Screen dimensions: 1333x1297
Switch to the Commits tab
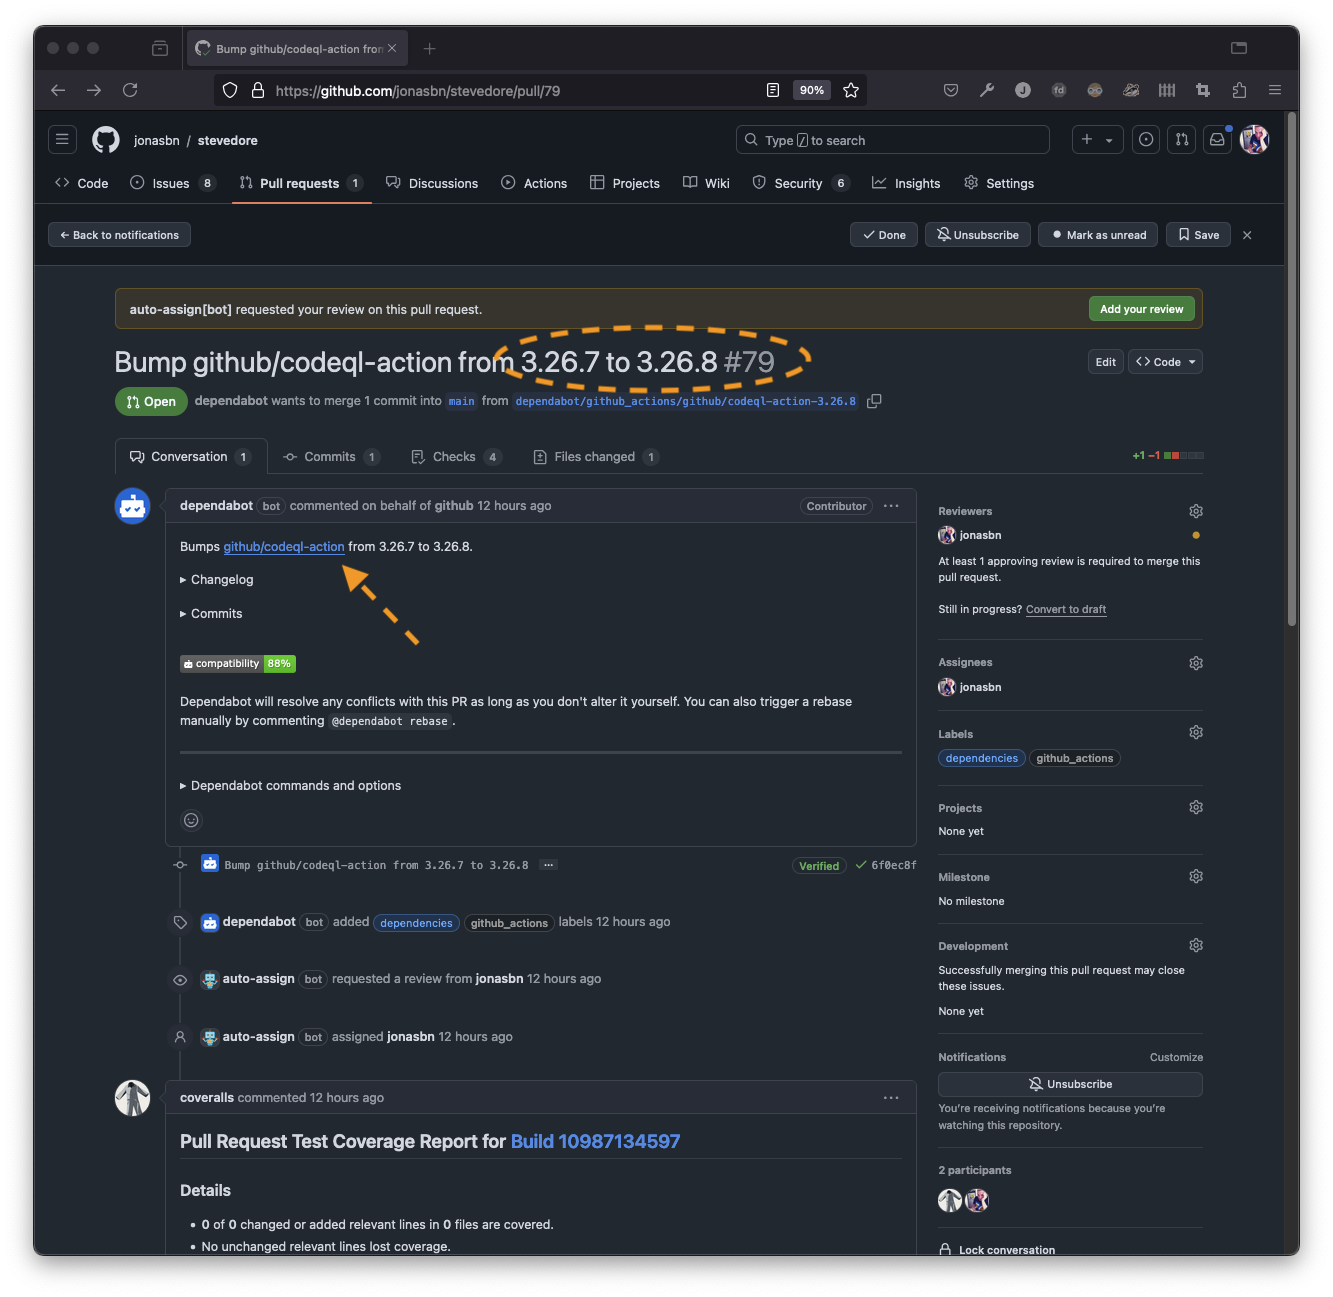331,457
